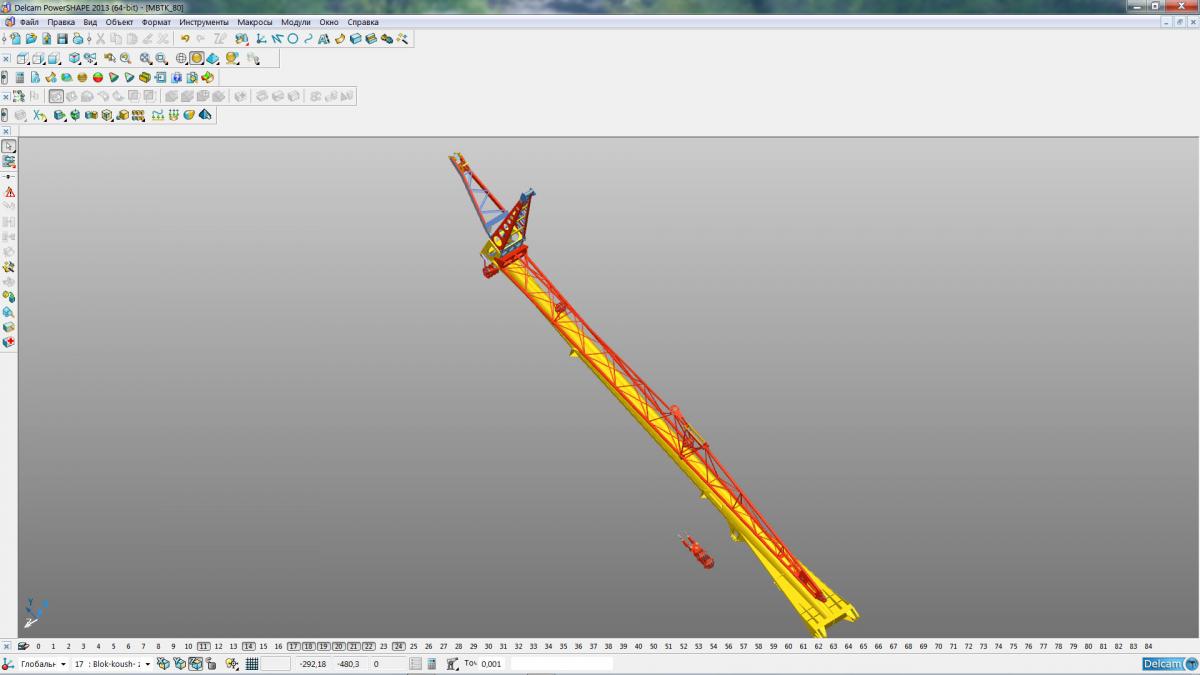
Task: Open the Wizards magic wand tool
Action: [x=402, y=38]
